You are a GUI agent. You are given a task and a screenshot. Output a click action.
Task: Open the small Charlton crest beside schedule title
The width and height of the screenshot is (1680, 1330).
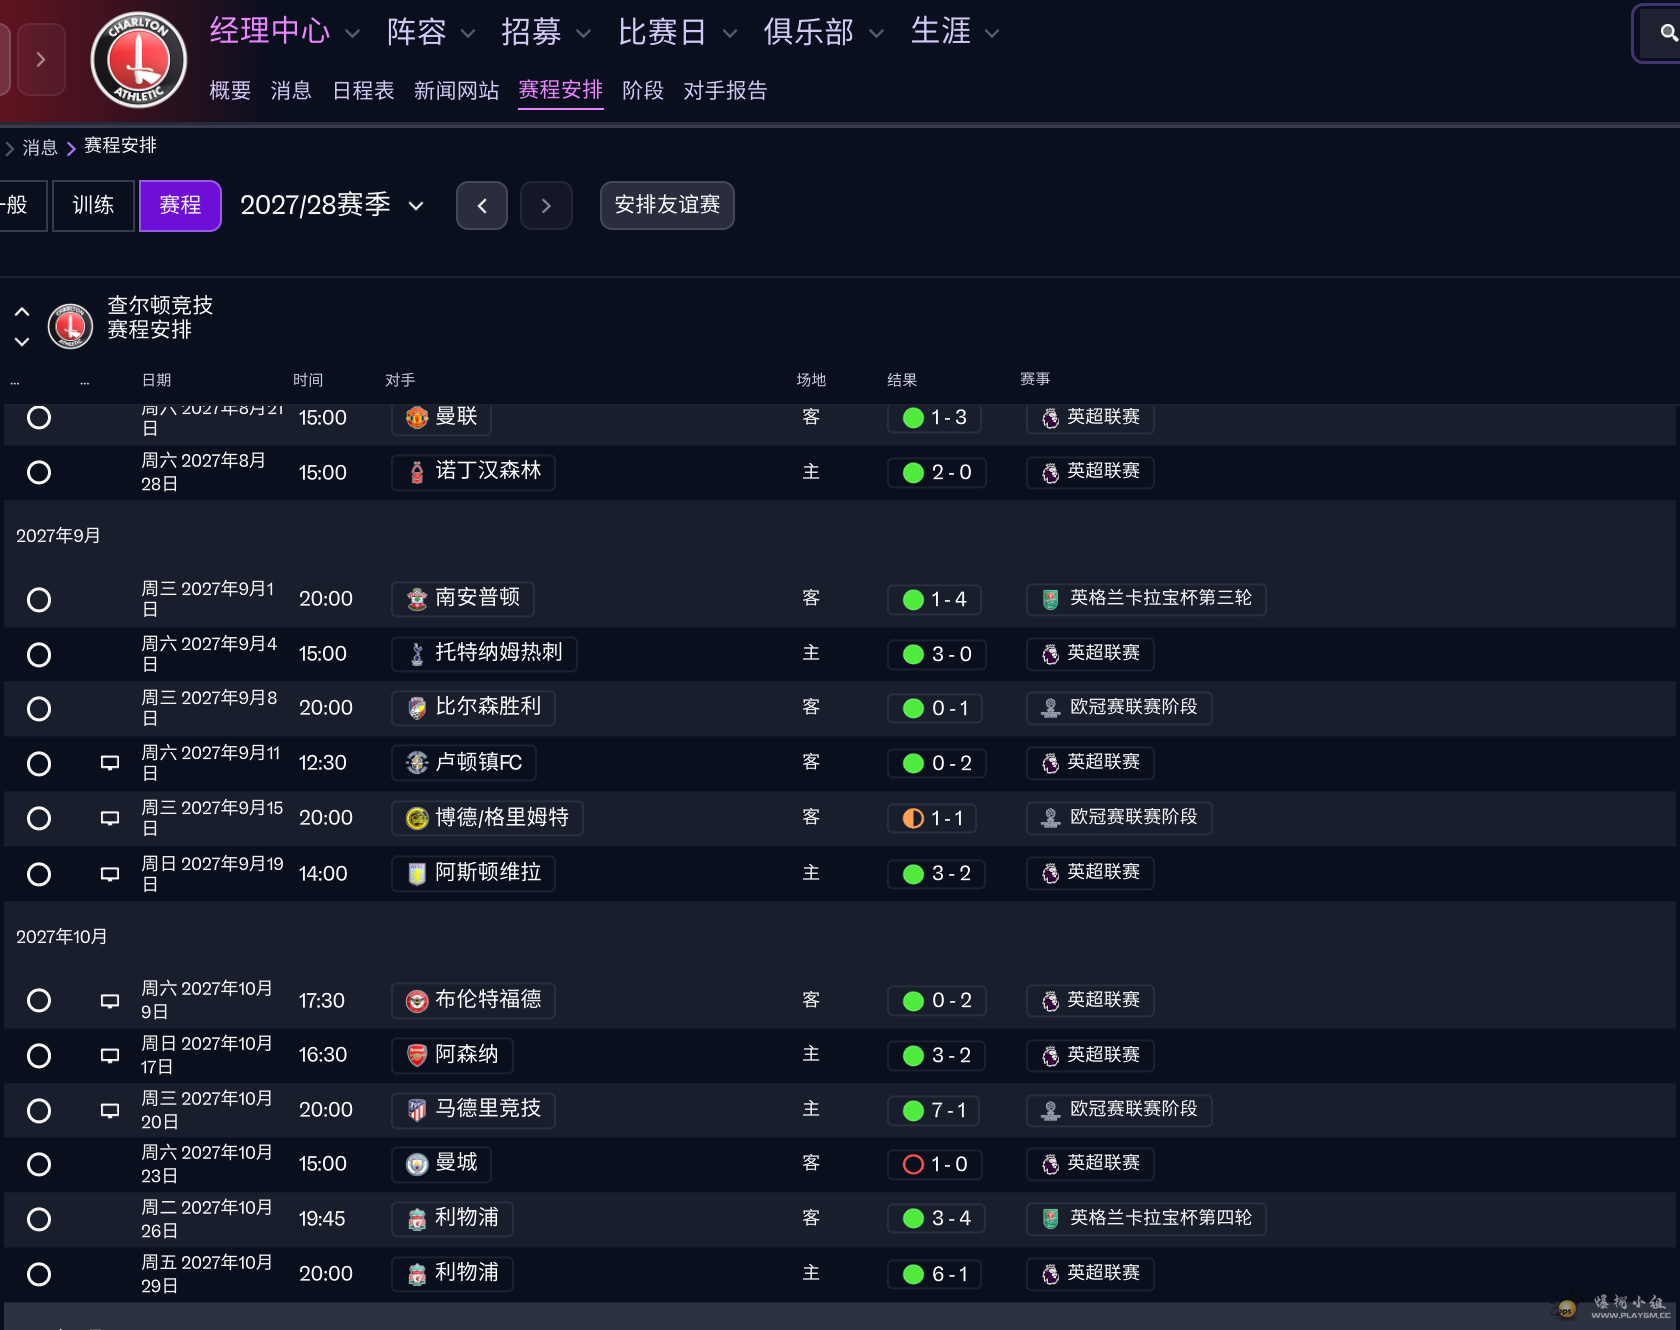point(70,325)
